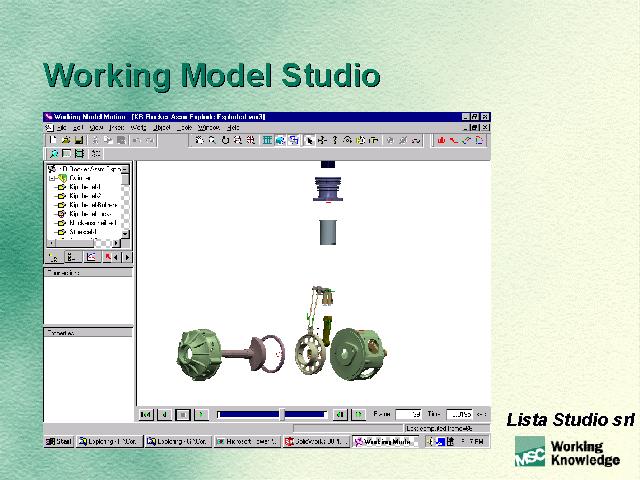The width and height of the screenshot is (640, 480).
Task: Open the Window menu
Action: click(x=209, y=127)
